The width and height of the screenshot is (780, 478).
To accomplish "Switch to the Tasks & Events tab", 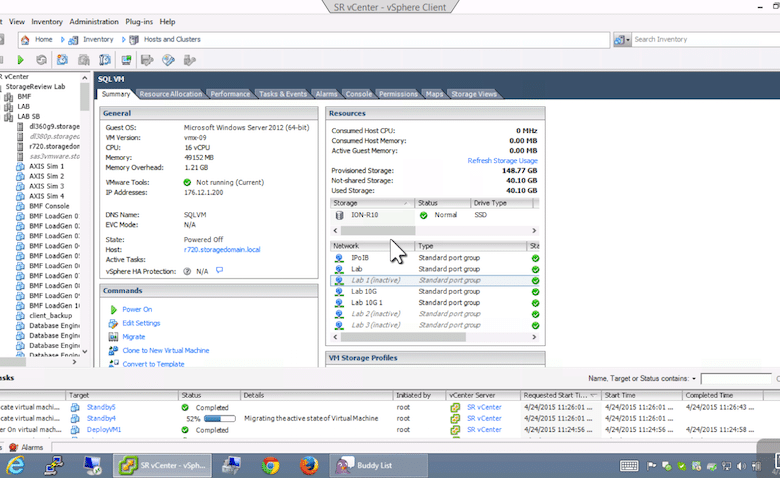I will click(283, 94).
